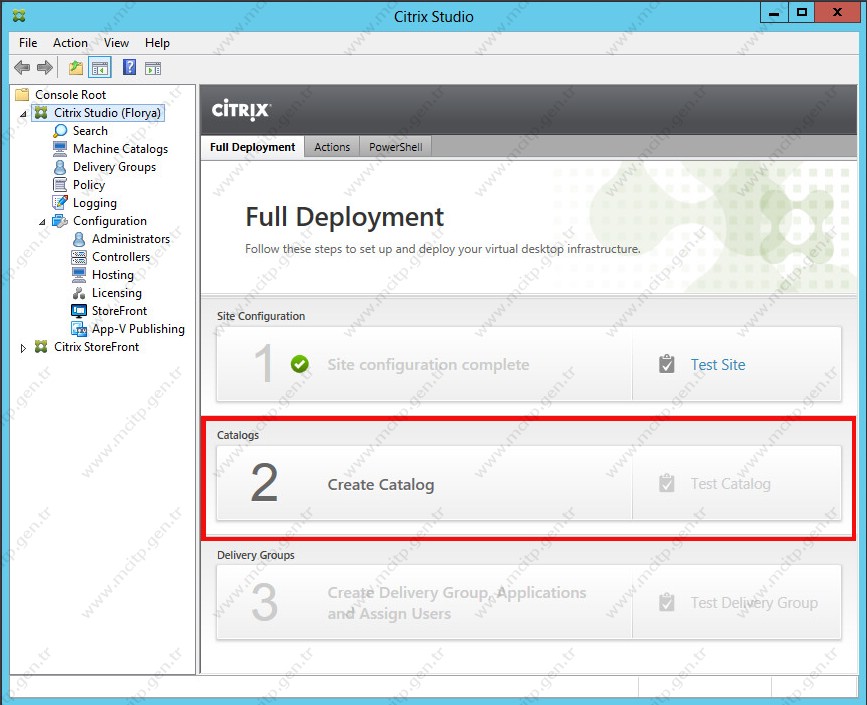This screenshot has height=705, width=867.
Task: Select Console Root in the tree
Action: click(x=70, y=95)
